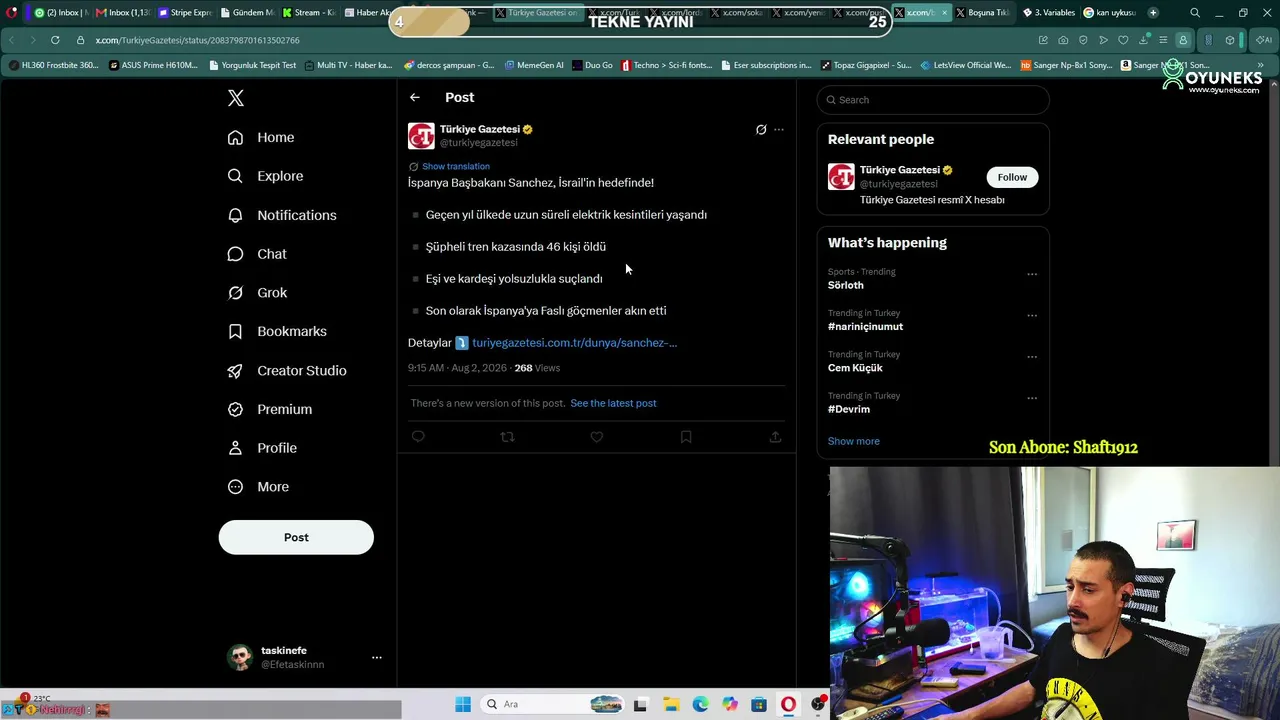The width and height of the screenshot is (1280, 720).
Task: Open the Cem Küçük trending topic
Action: (855, 368)
